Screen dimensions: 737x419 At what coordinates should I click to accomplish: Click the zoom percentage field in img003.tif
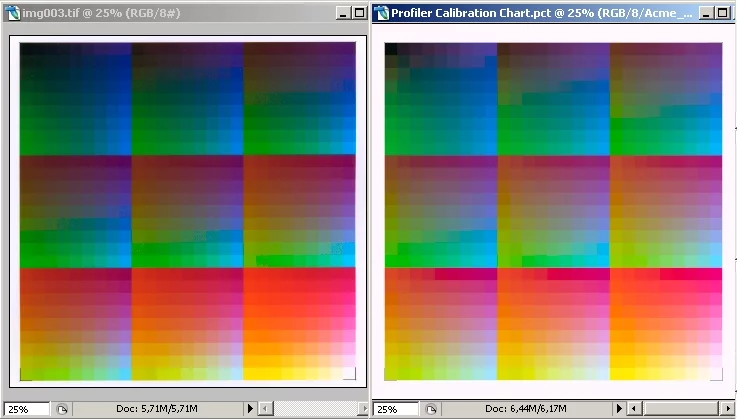(26, 409)
